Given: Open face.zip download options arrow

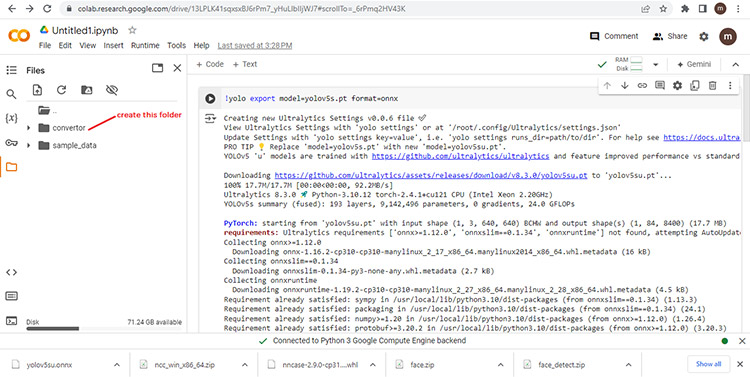Looking at the screenshot, I should point(500,365).
